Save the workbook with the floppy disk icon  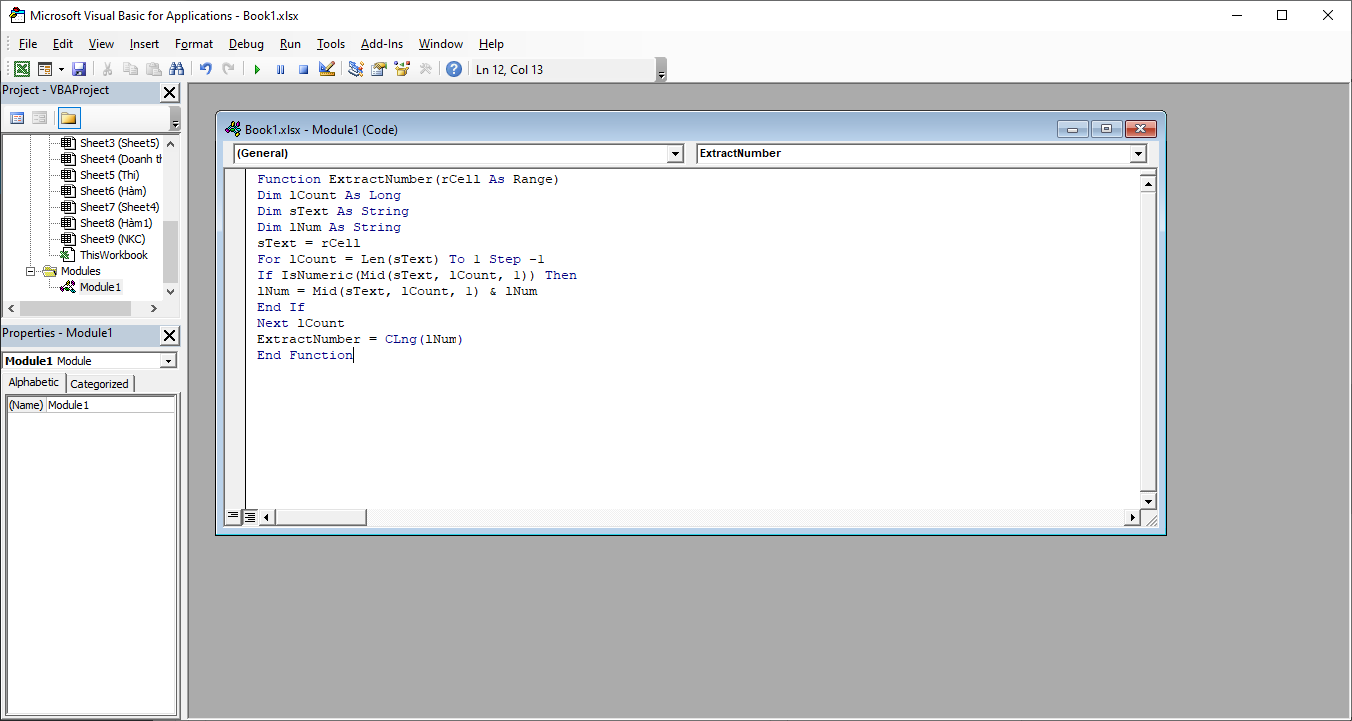coord(79,69)
